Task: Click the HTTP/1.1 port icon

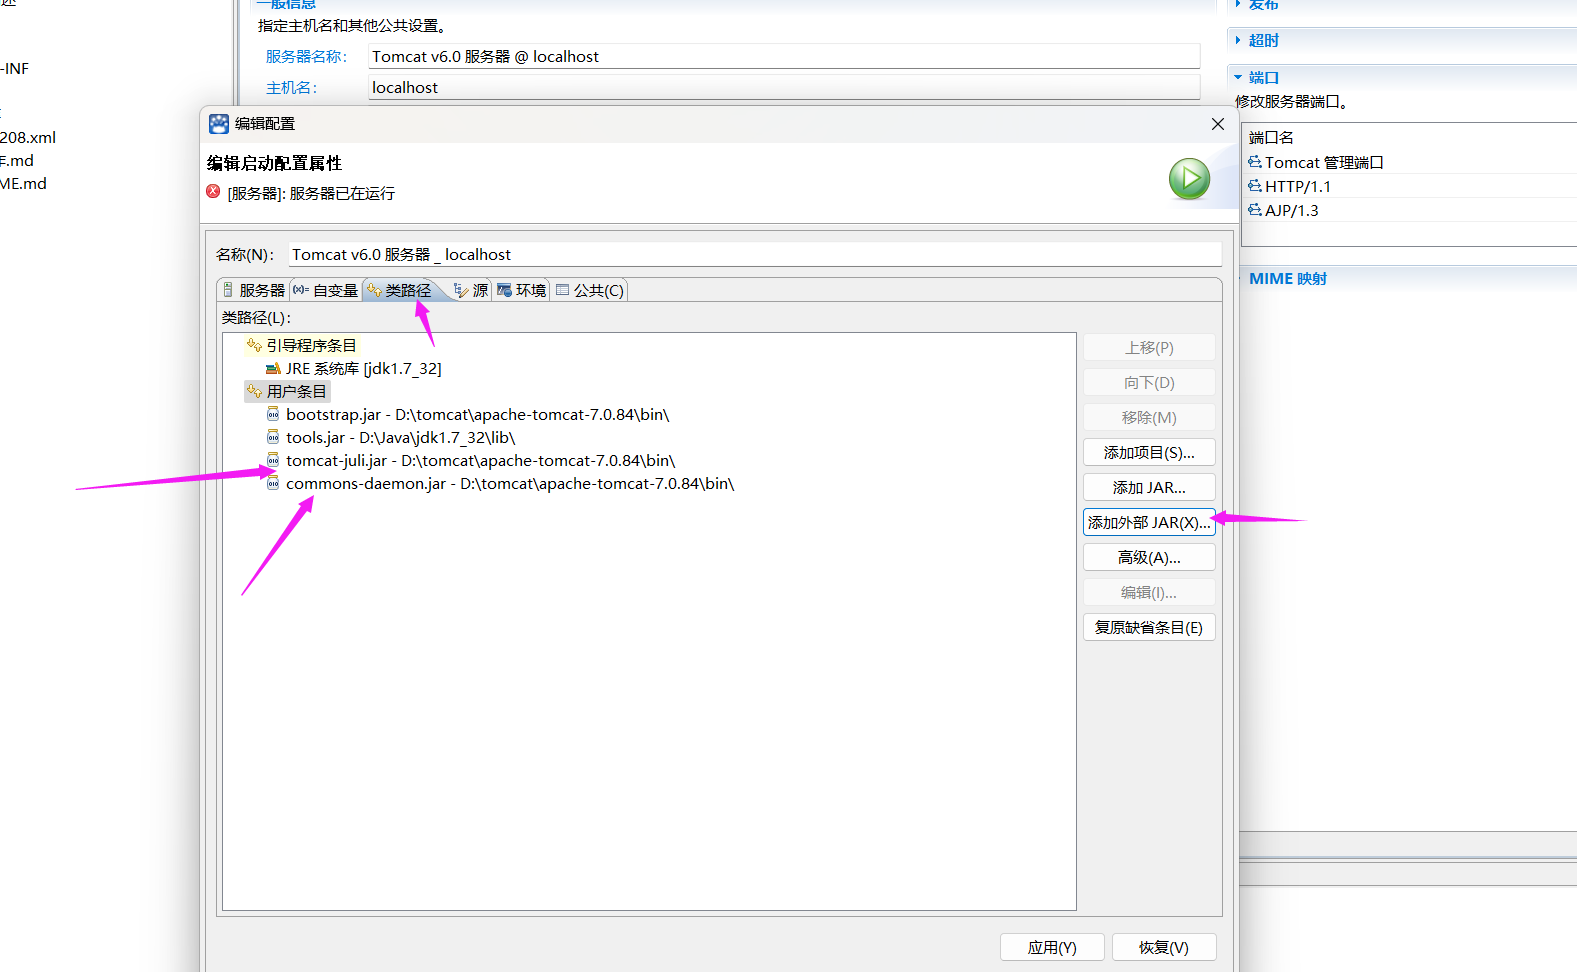Action: 1255,186
